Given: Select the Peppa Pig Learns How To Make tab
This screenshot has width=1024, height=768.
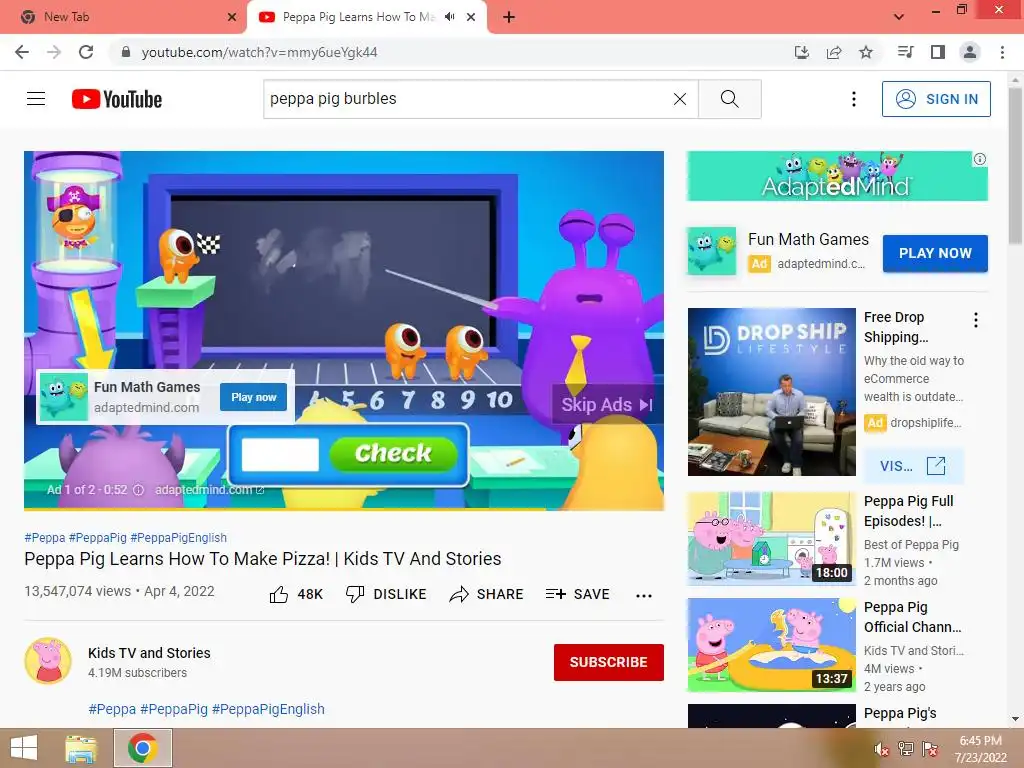Looking at the screenshot, I should pyautogui.click(x=358, y=17).
